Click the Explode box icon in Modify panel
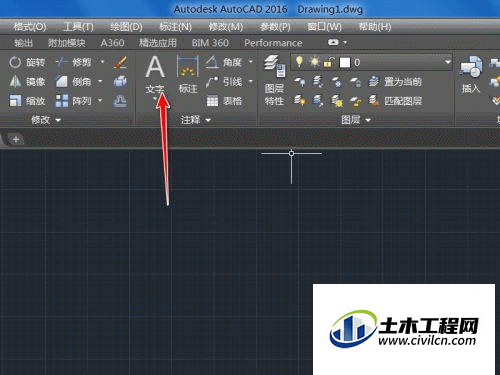Image resolution: width=500 pixels, height=375 pixels. [x=120, y=82]
